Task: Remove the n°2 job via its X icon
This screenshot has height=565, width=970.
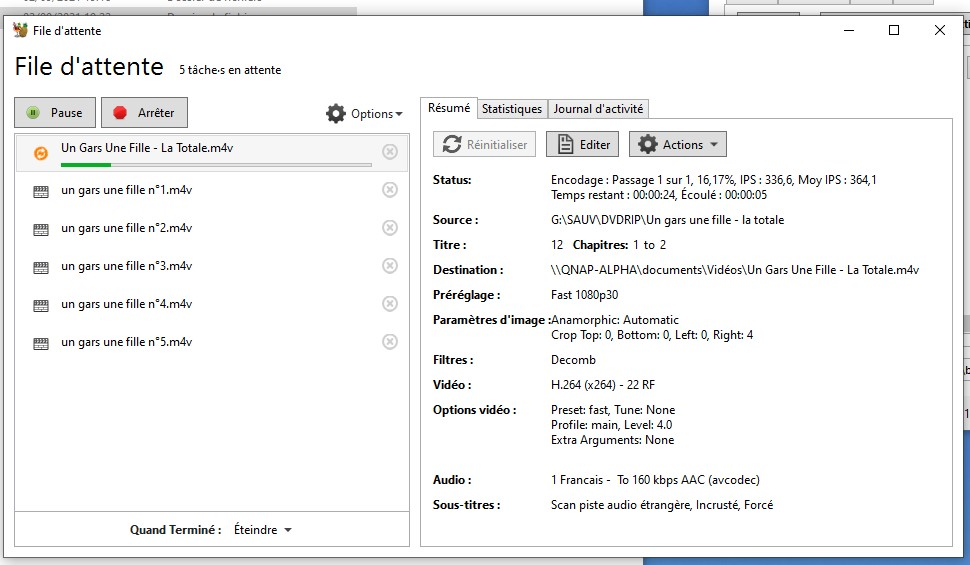Action: (x=390, y=228)
